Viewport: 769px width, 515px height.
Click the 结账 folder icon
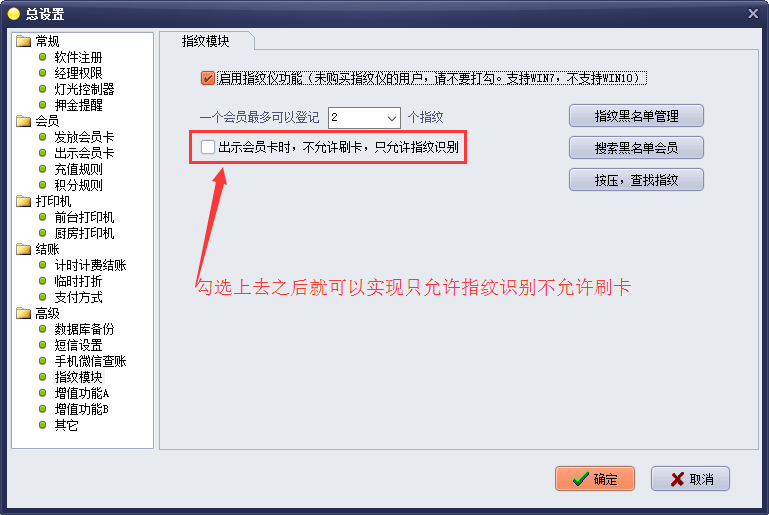click(x=23, y=249)
